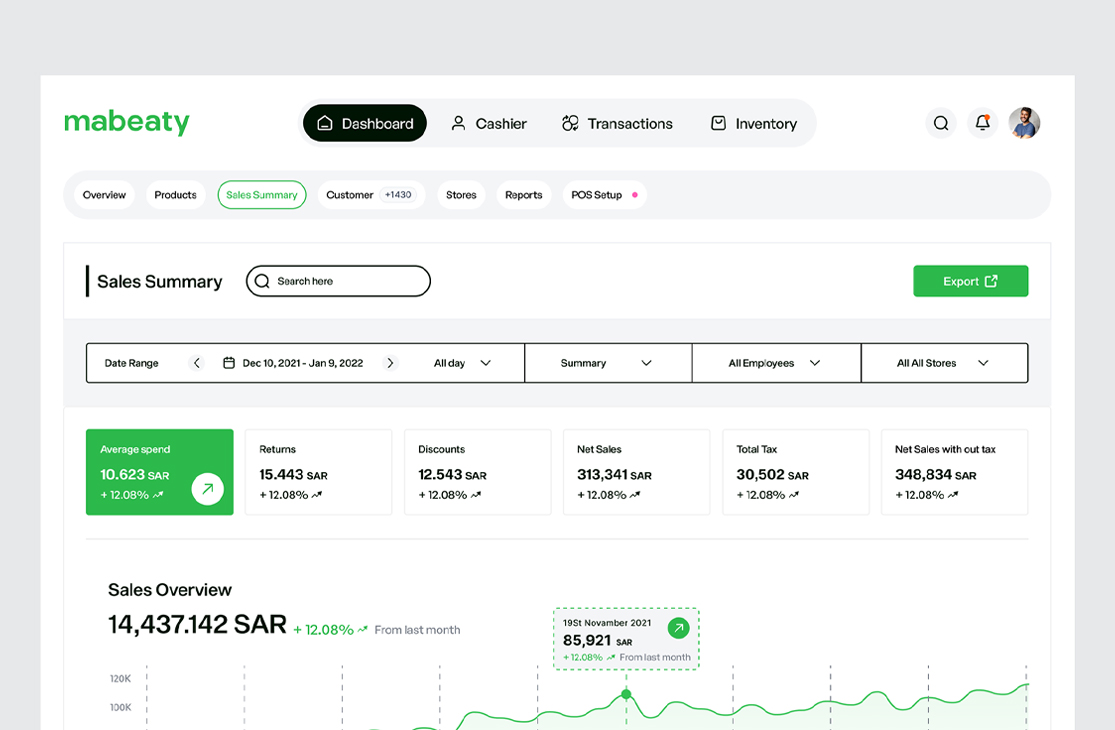Click the Export button

point(971,281)
